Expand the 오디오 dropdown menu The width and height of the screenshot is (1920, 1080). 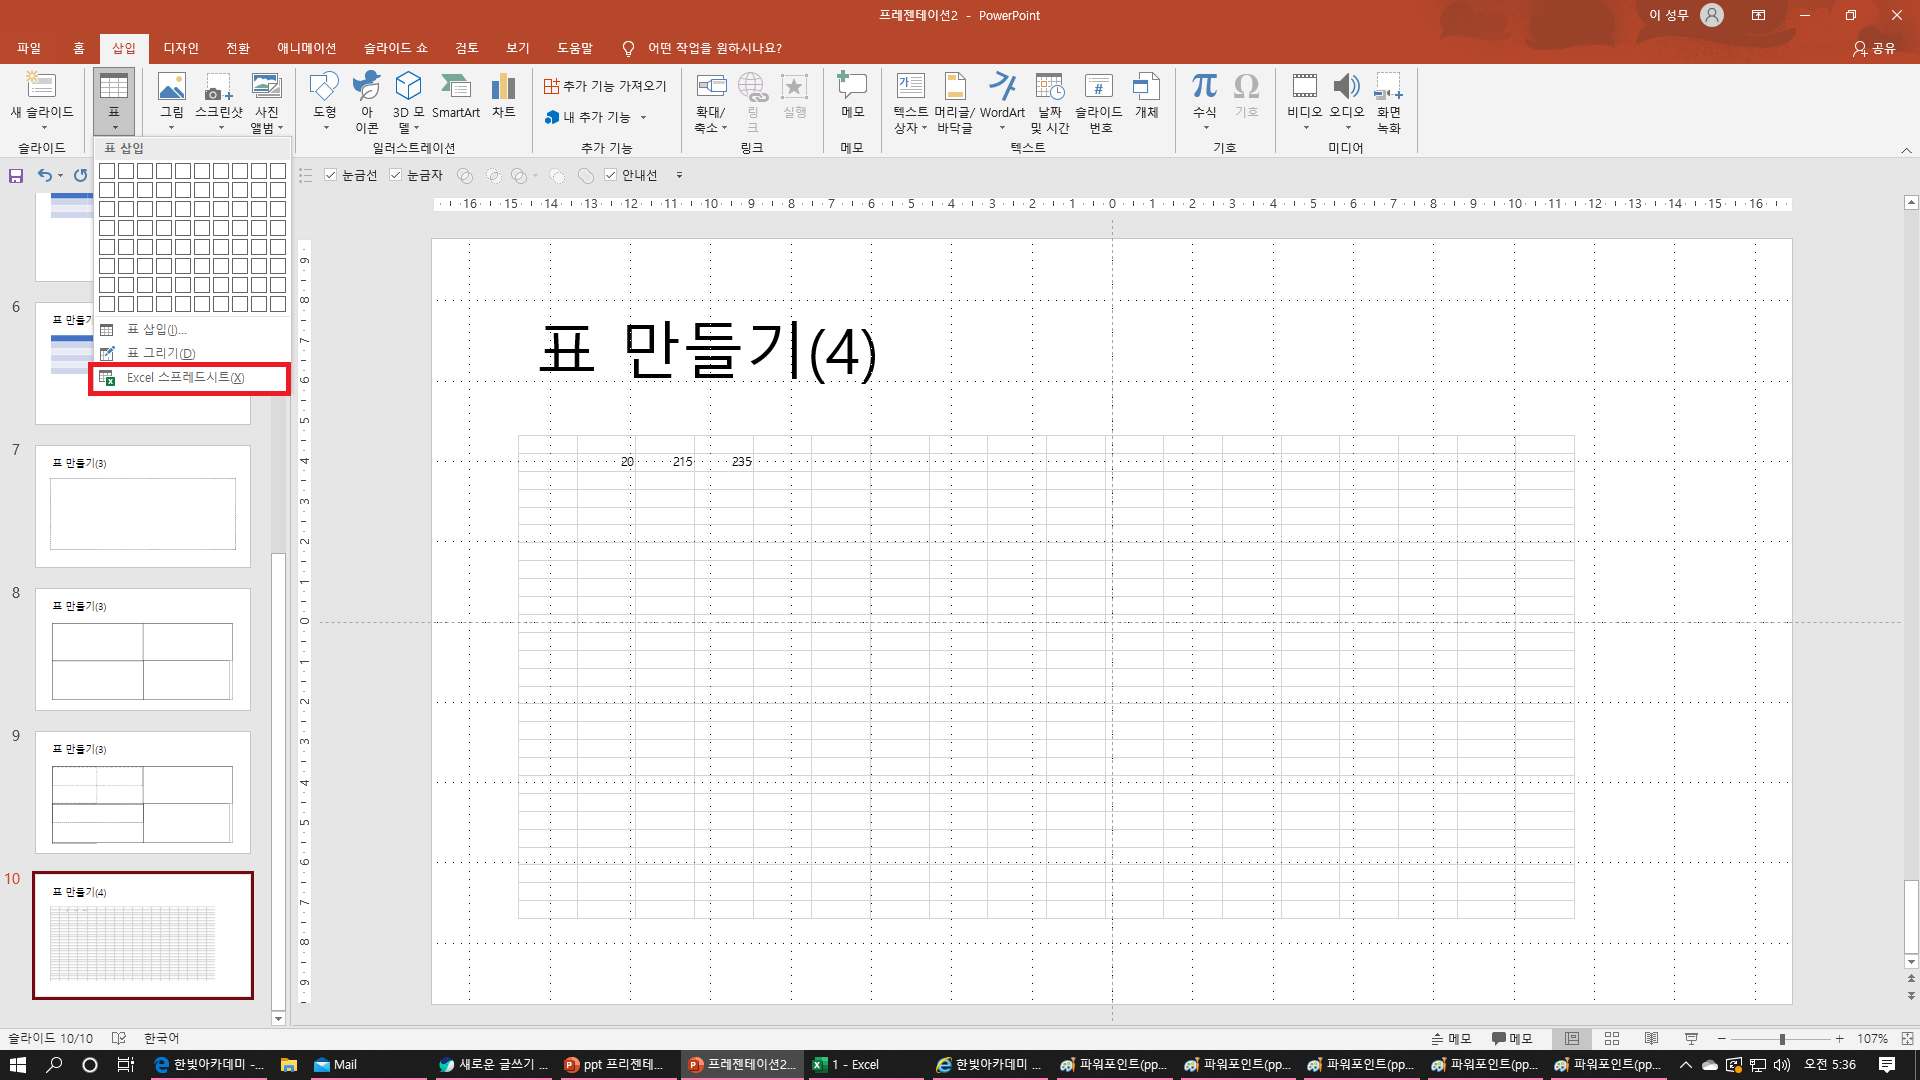[x=1347, y=128]
